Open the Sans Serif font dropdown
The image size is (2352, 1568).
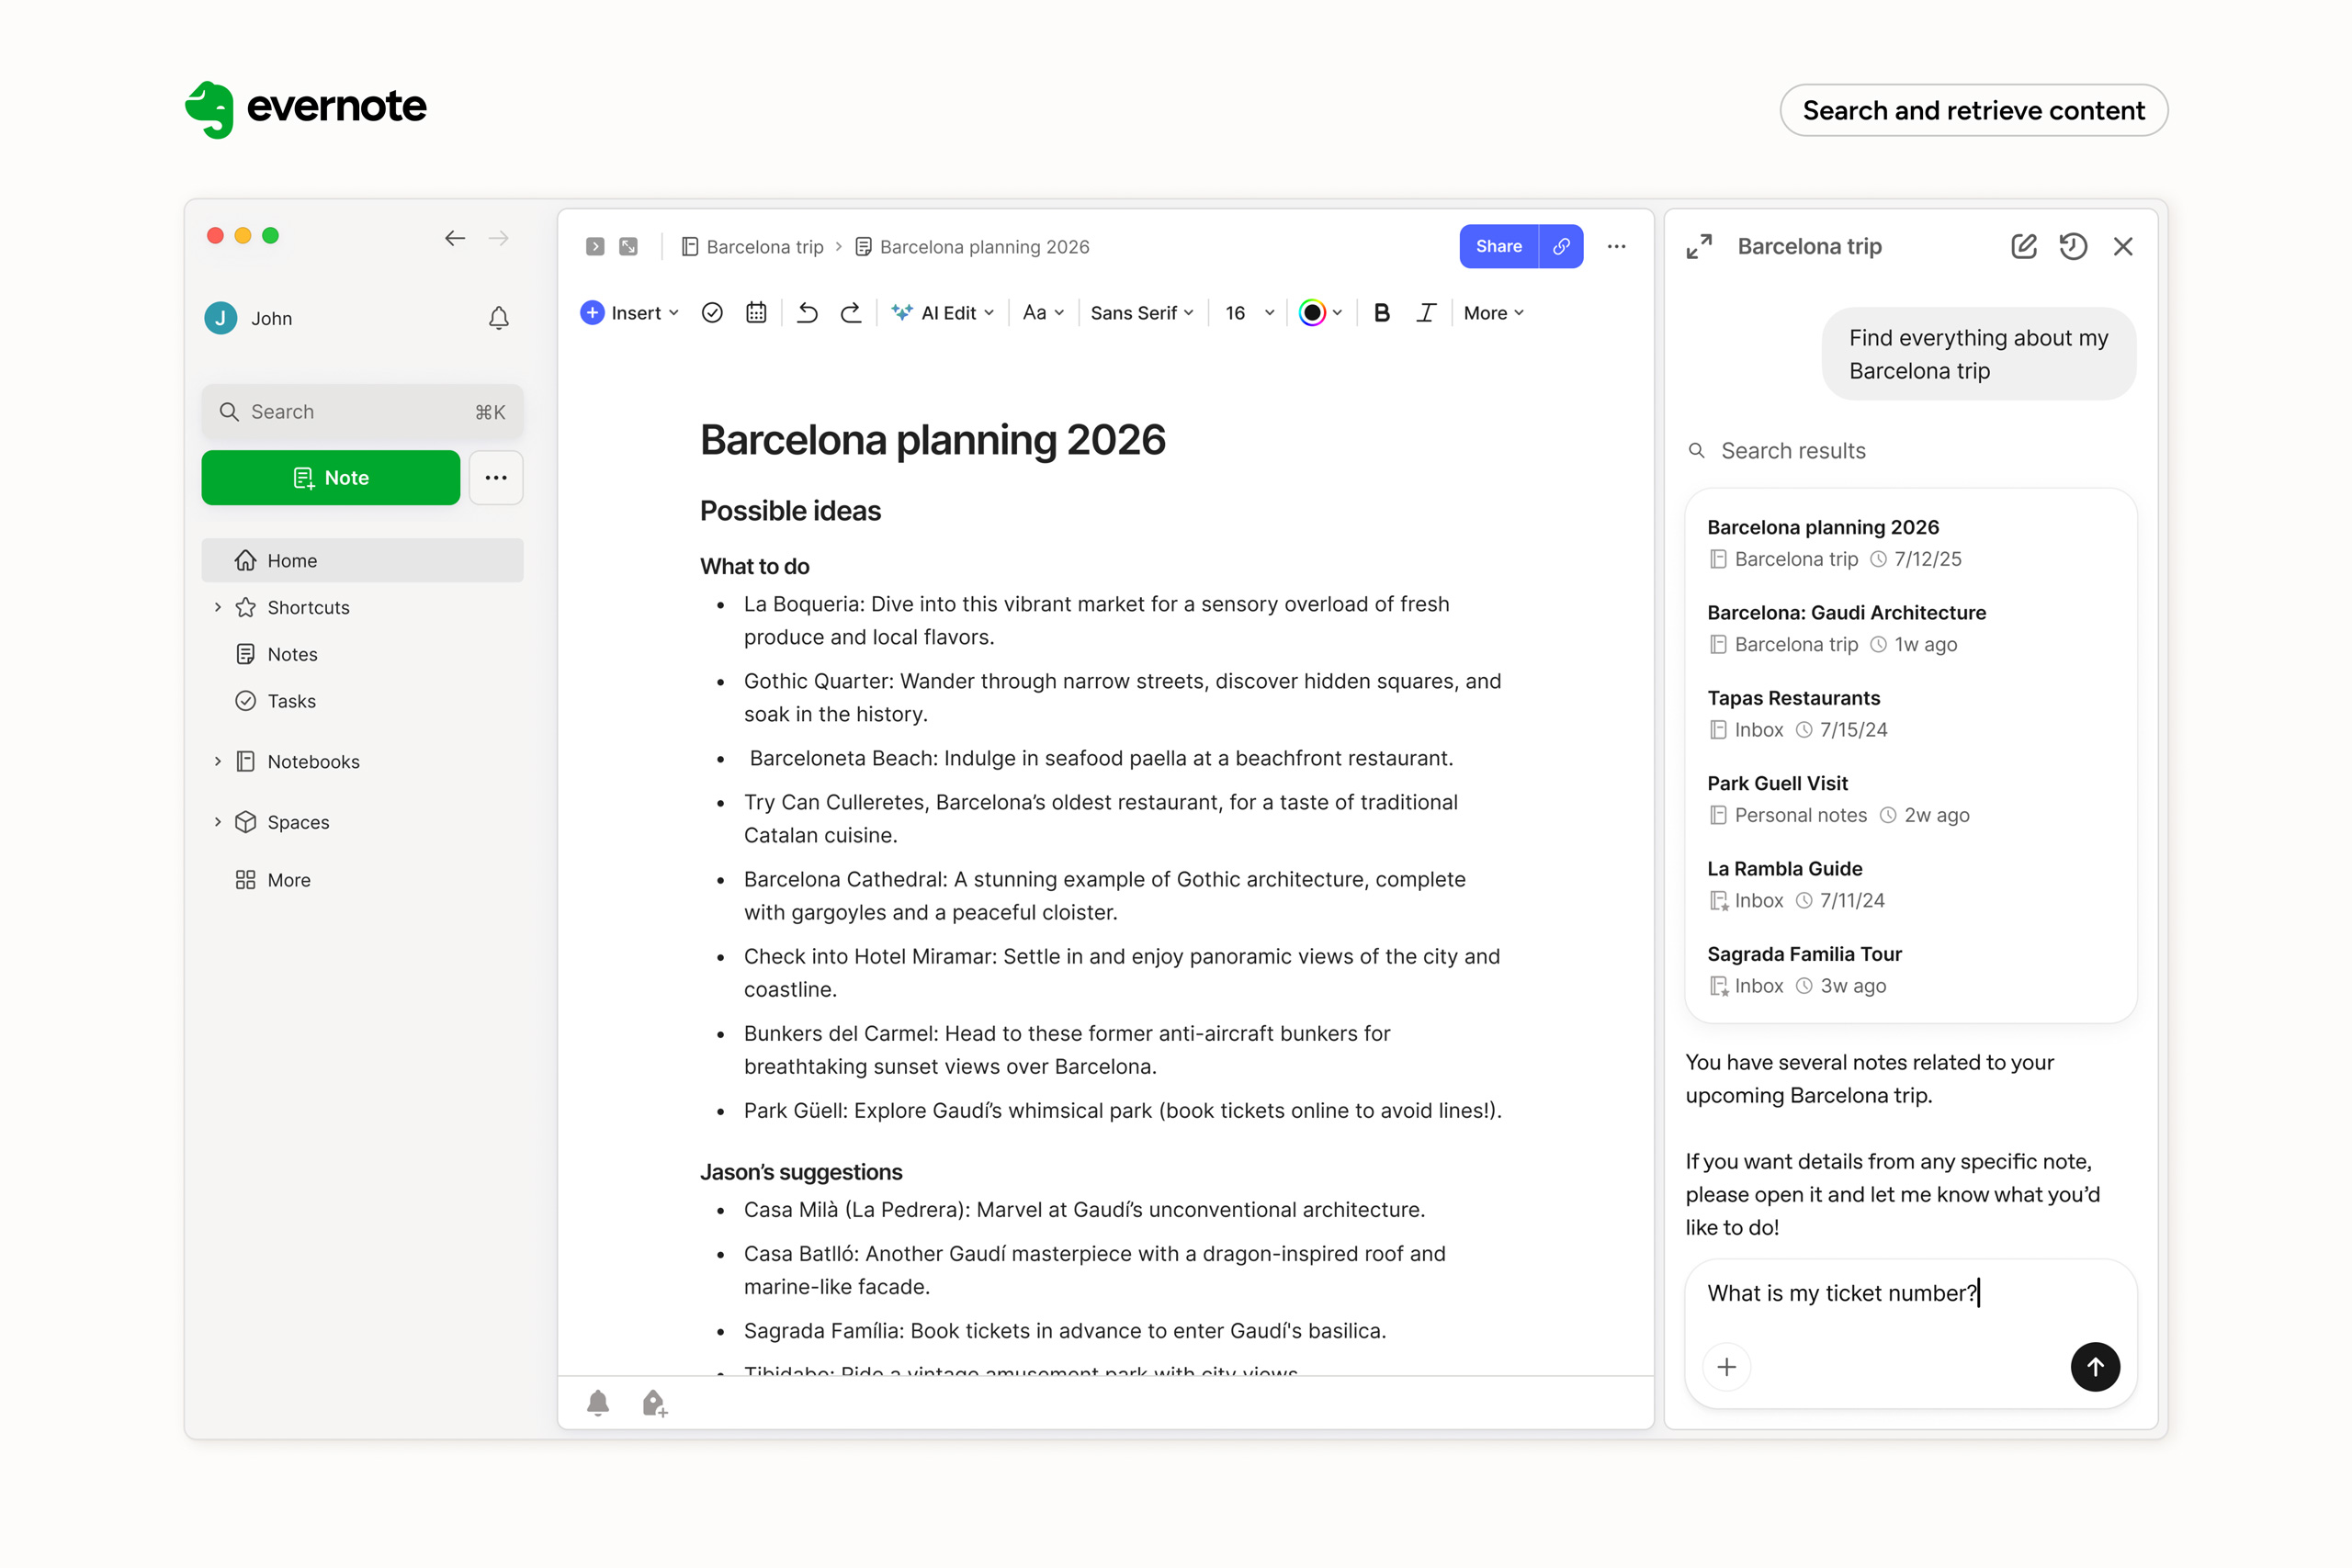point(1140,312)
